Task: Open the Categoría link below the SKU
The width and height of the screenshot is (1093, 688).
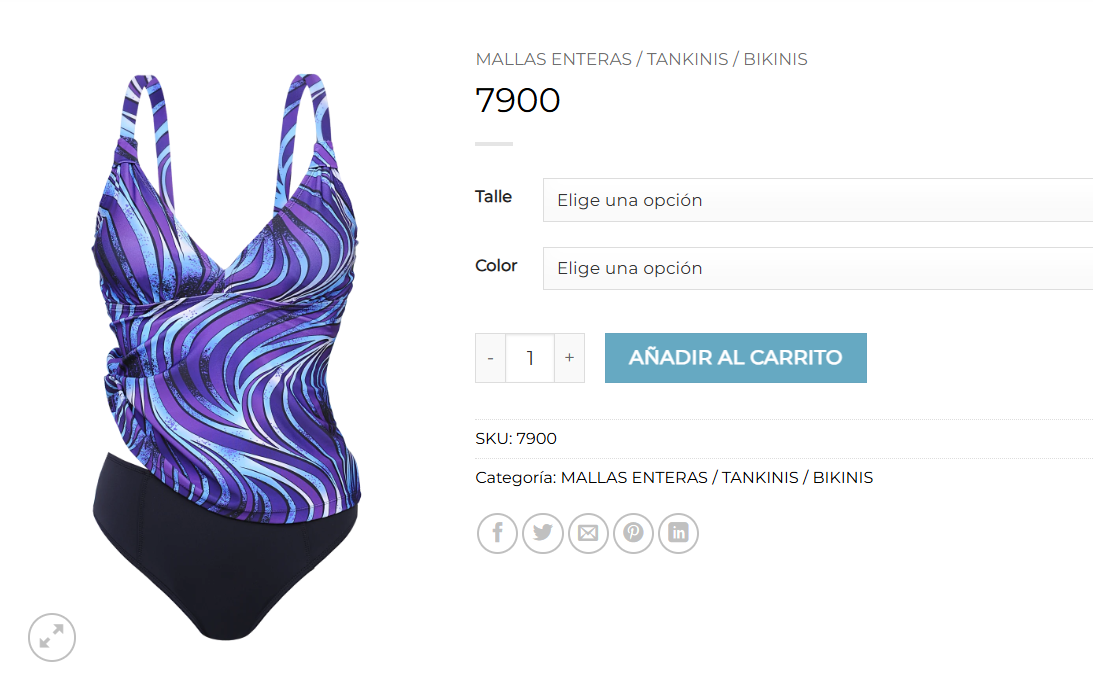Action: point(717,477)
